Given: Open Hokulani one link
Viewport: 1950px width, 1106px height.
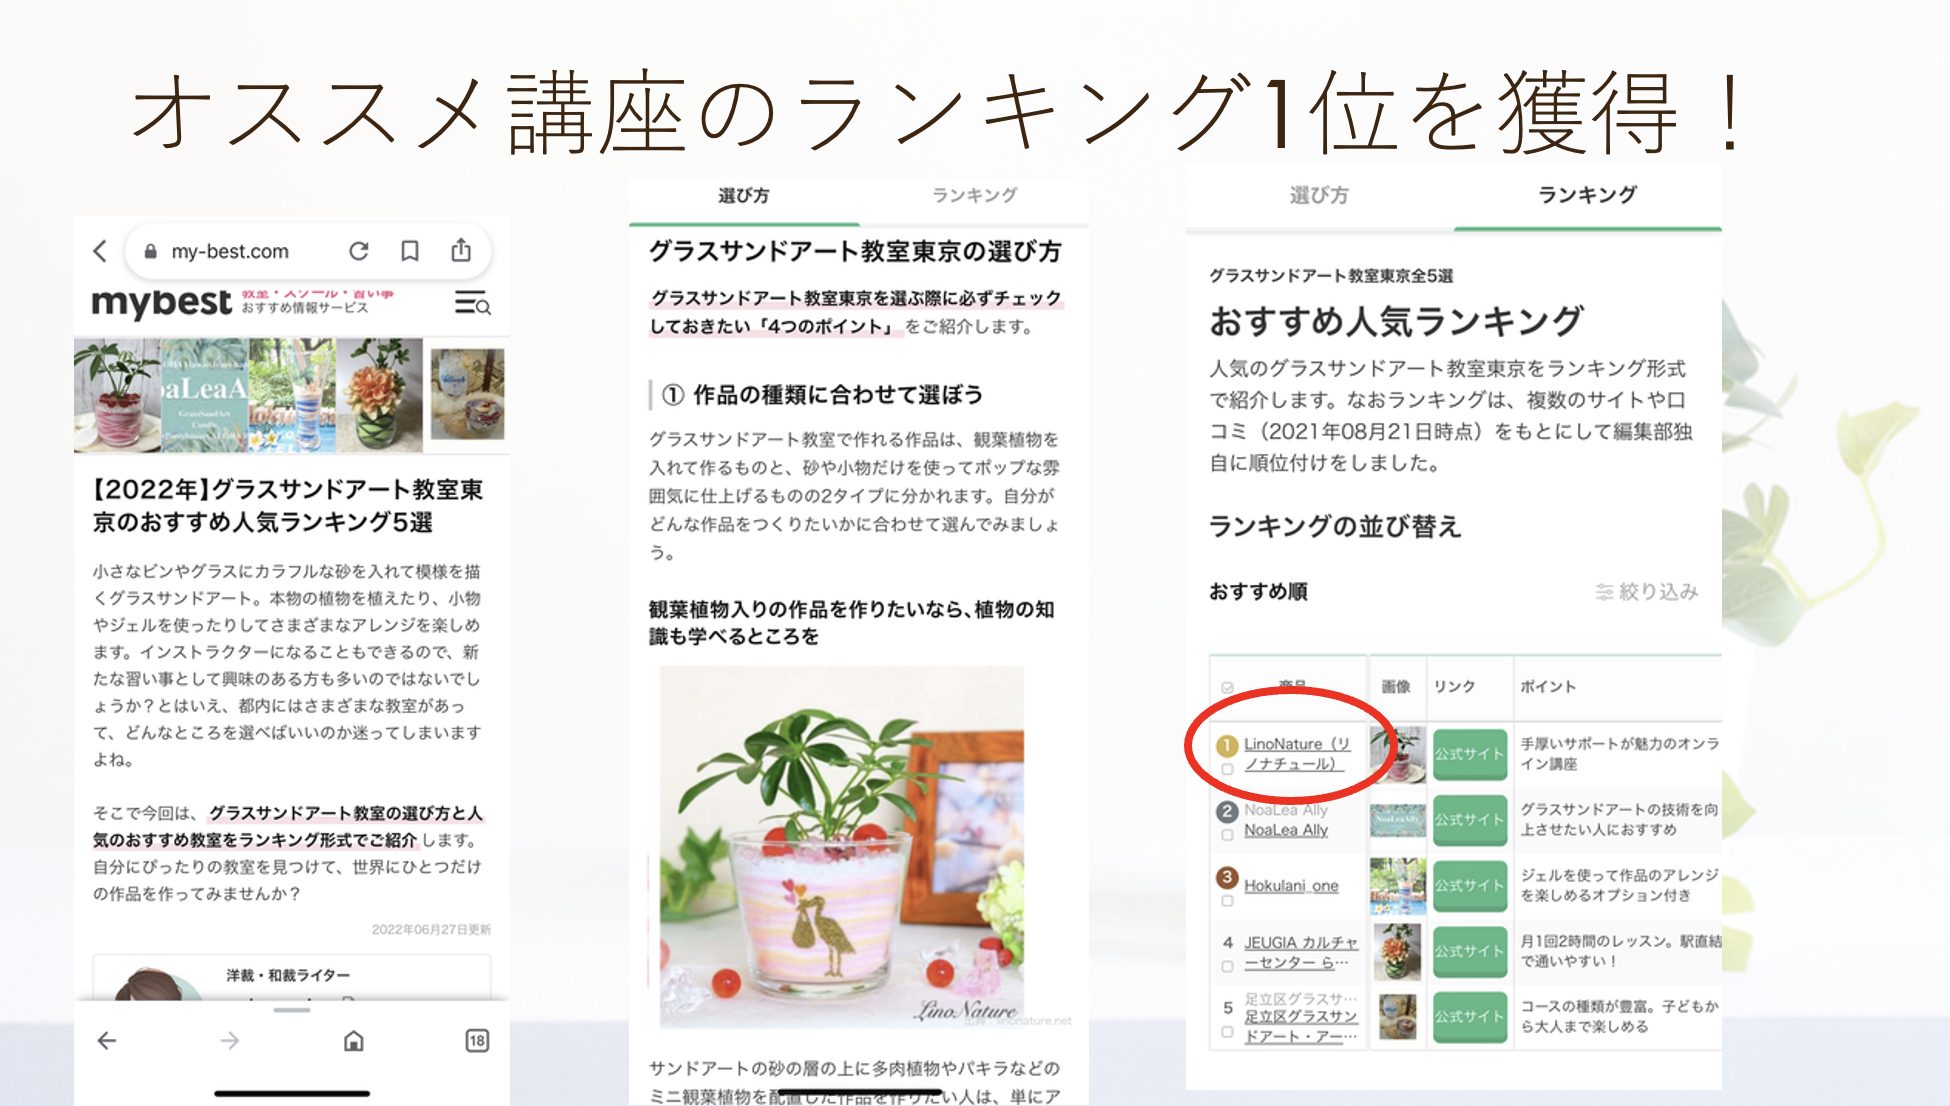Looking at the screenshot, I should [1291, 886].
